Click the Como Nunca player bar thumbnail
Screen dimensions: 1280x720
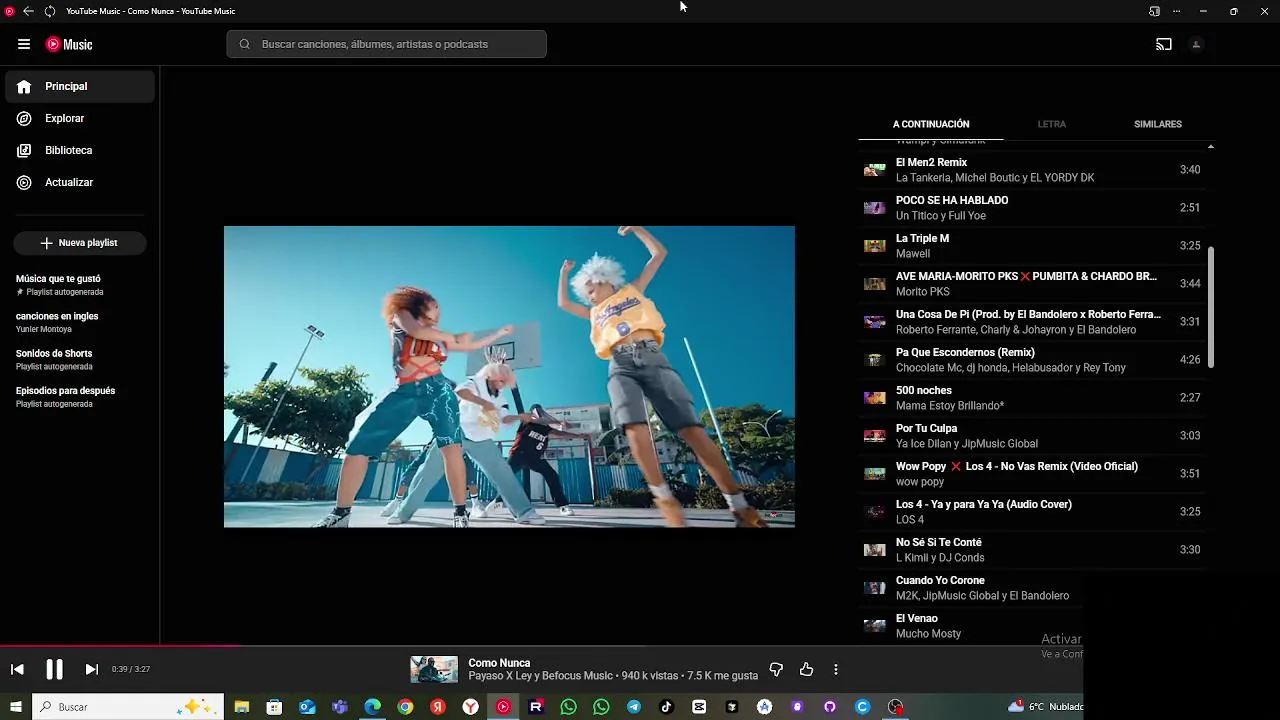434,669
